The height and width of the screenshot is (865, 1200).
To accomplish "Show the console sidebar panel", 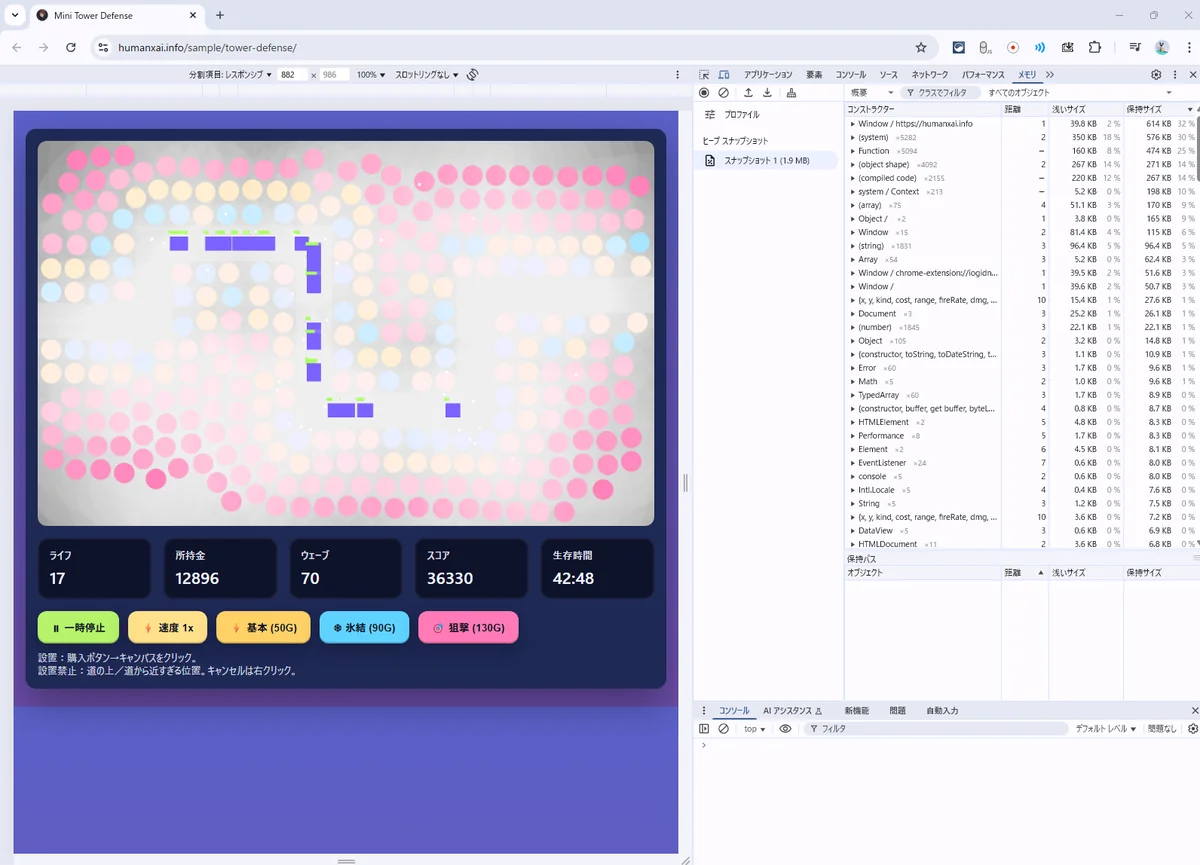I will click(704, 729).
